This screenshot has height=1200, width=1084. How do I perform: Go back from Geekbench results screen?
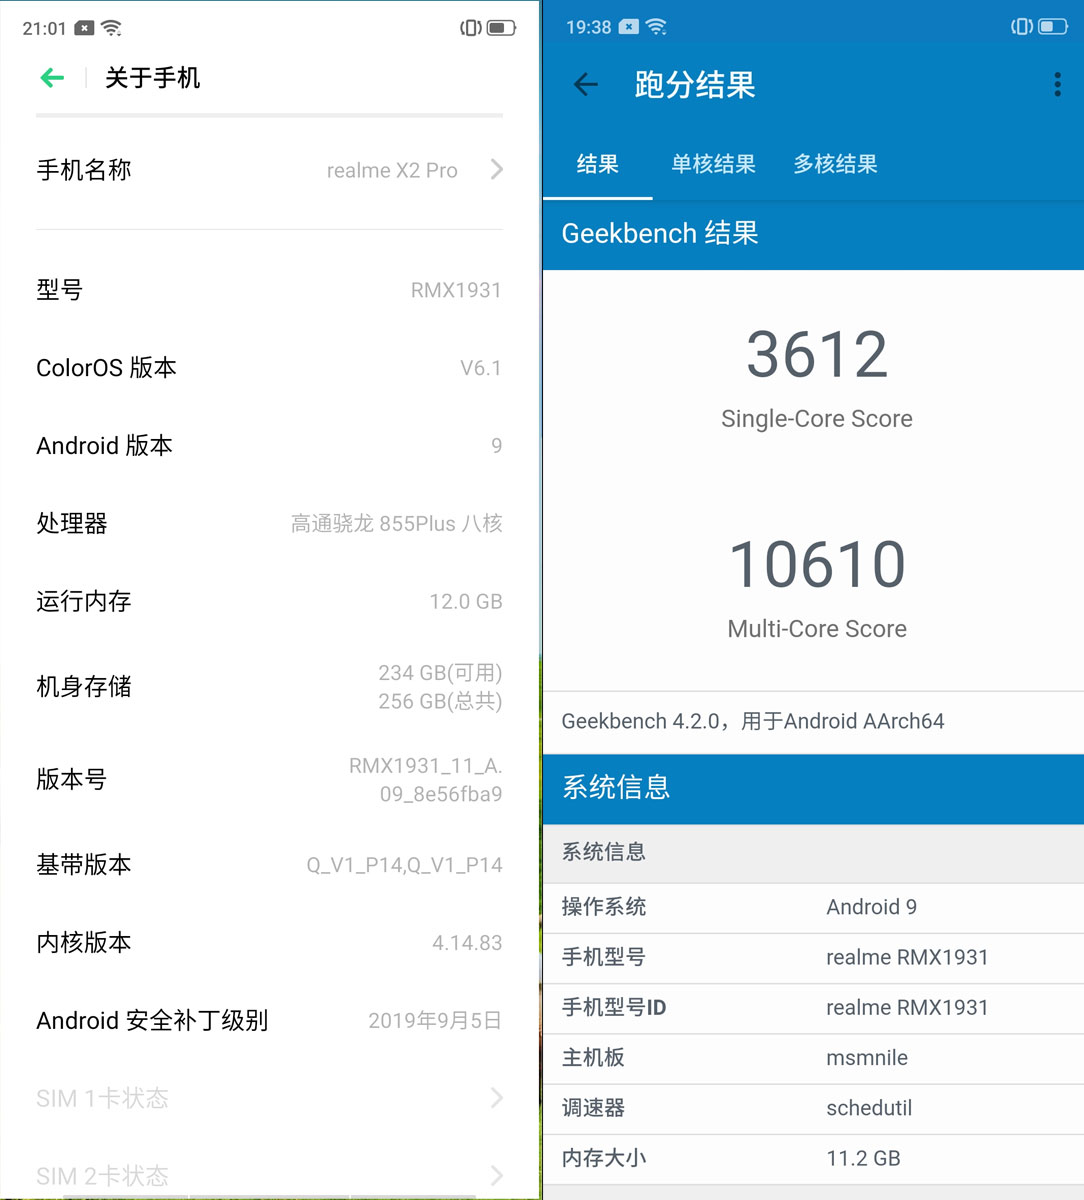pos(586,85)
